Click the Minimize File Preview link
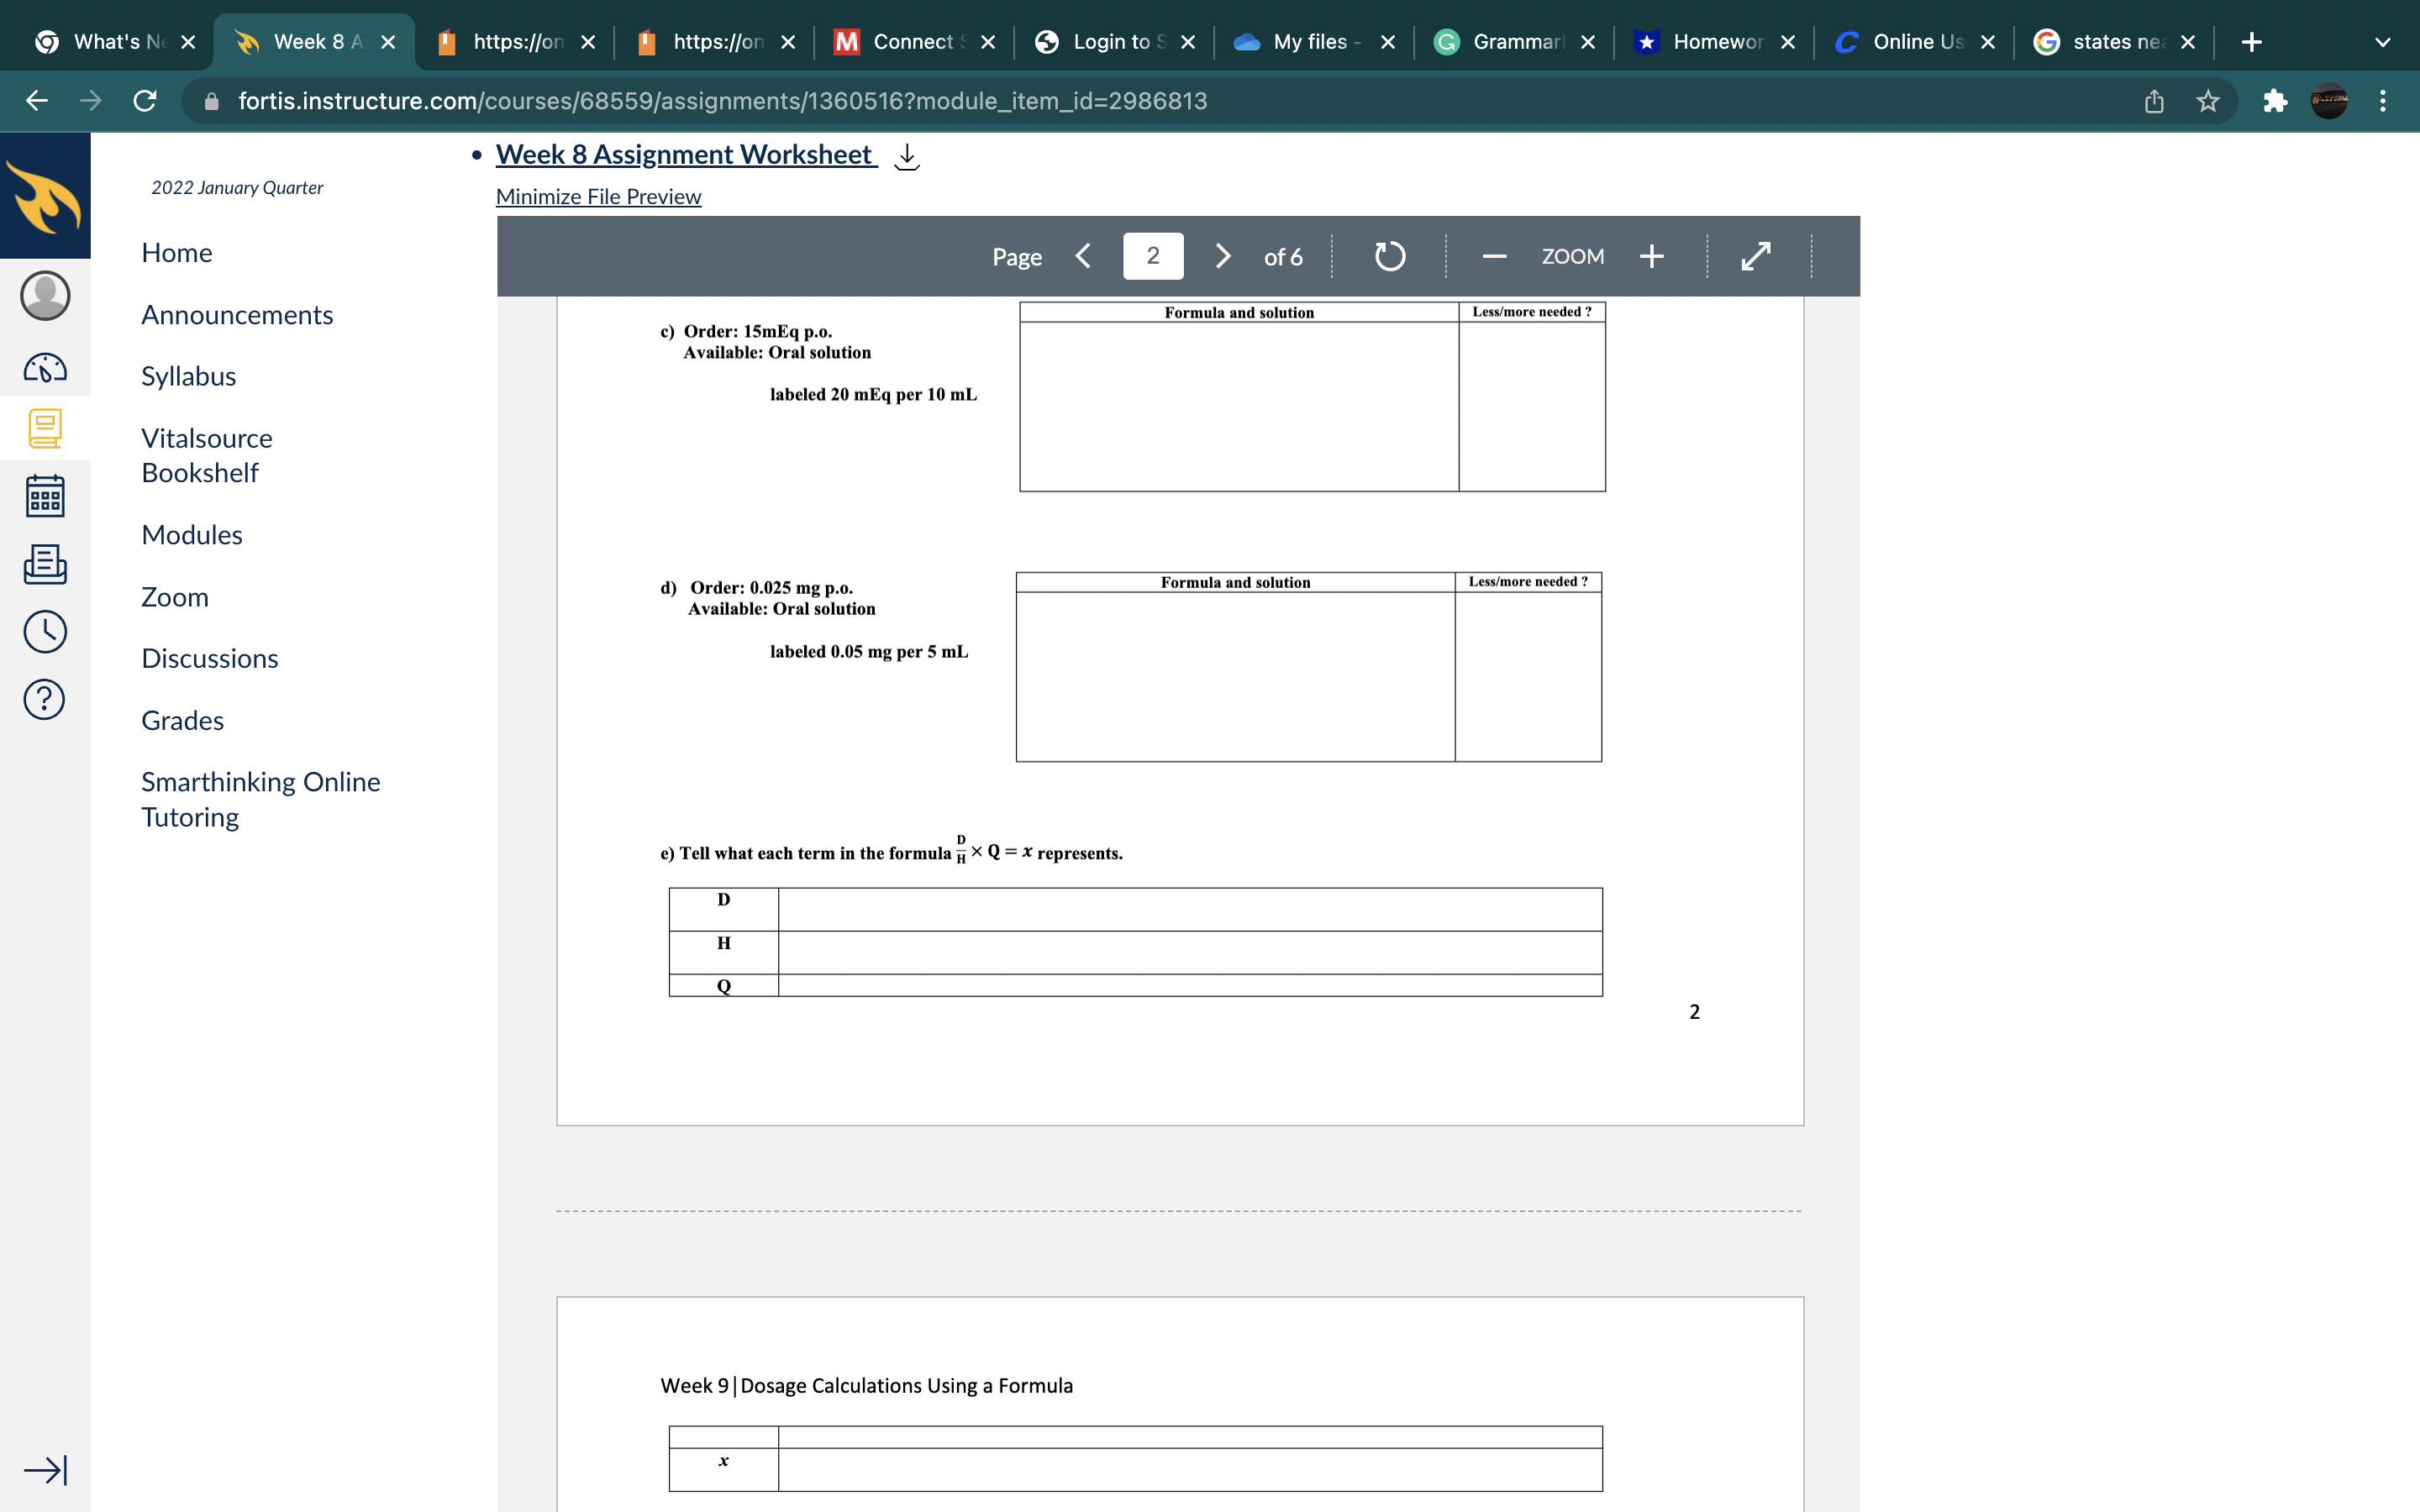 598,197
